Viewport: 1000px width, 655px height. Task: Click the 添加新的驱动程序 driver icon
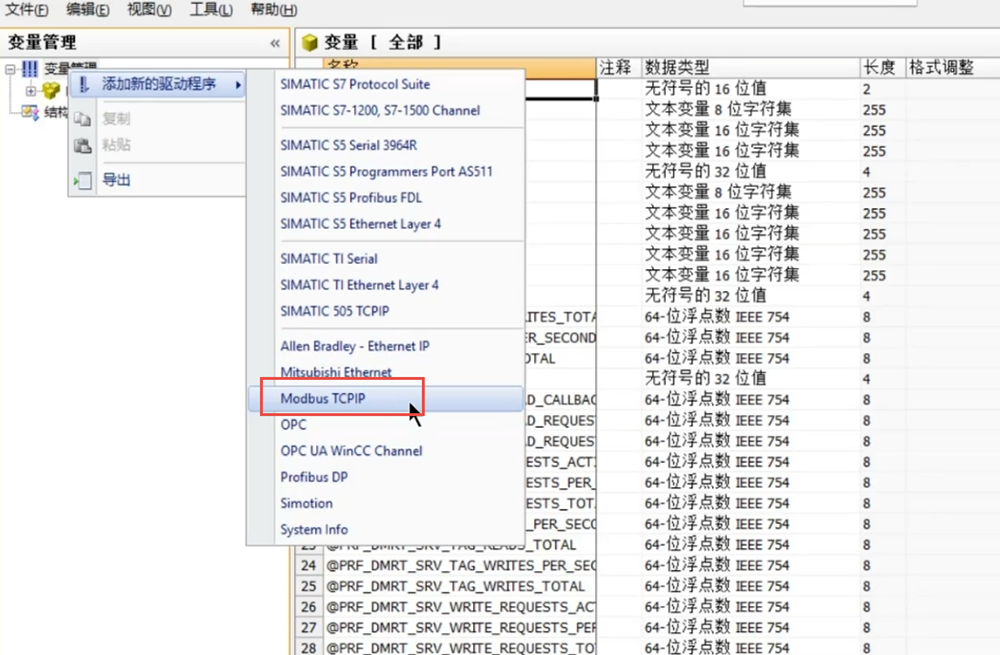[x=84, y=85]
